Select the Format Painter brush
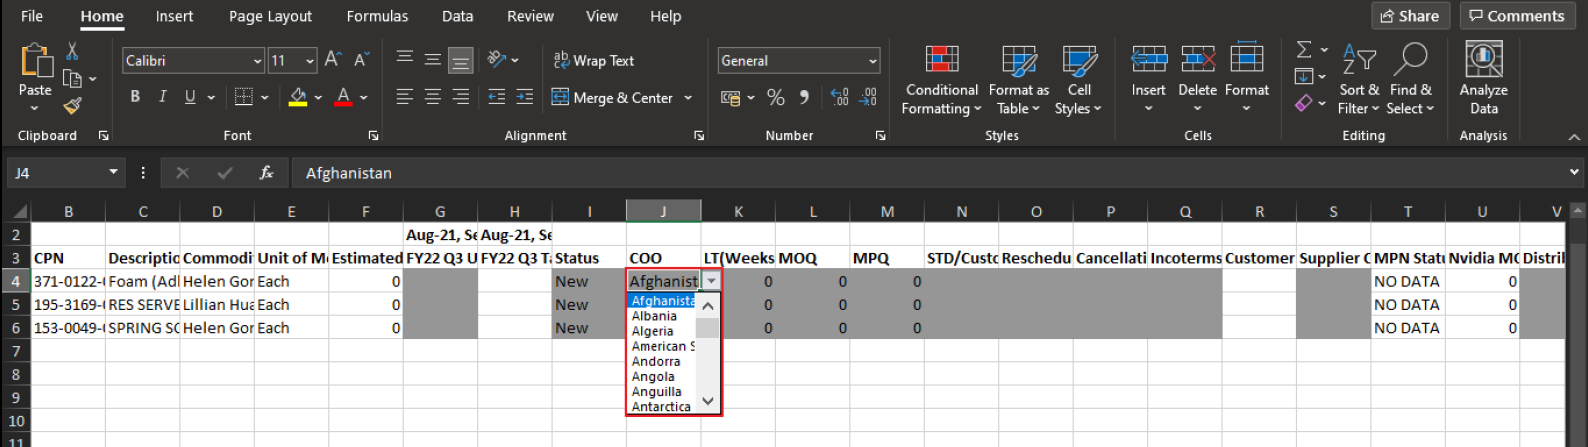This screenshot has height=447, width=1588. click(x=72, y=105)
